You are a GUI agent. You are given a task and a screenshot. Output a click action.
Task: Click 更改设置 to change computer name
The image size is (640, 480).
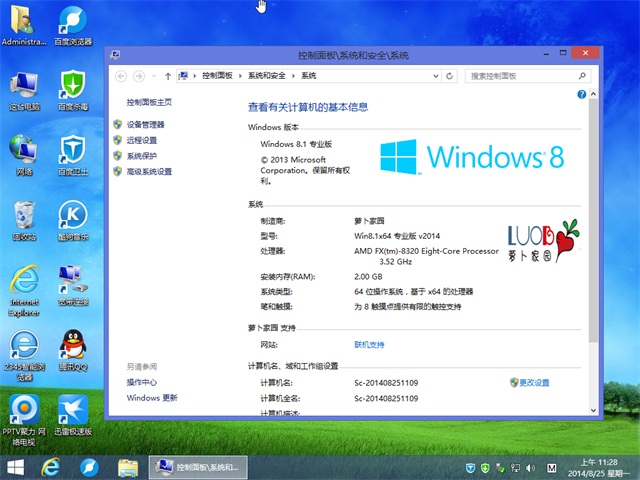534,383
